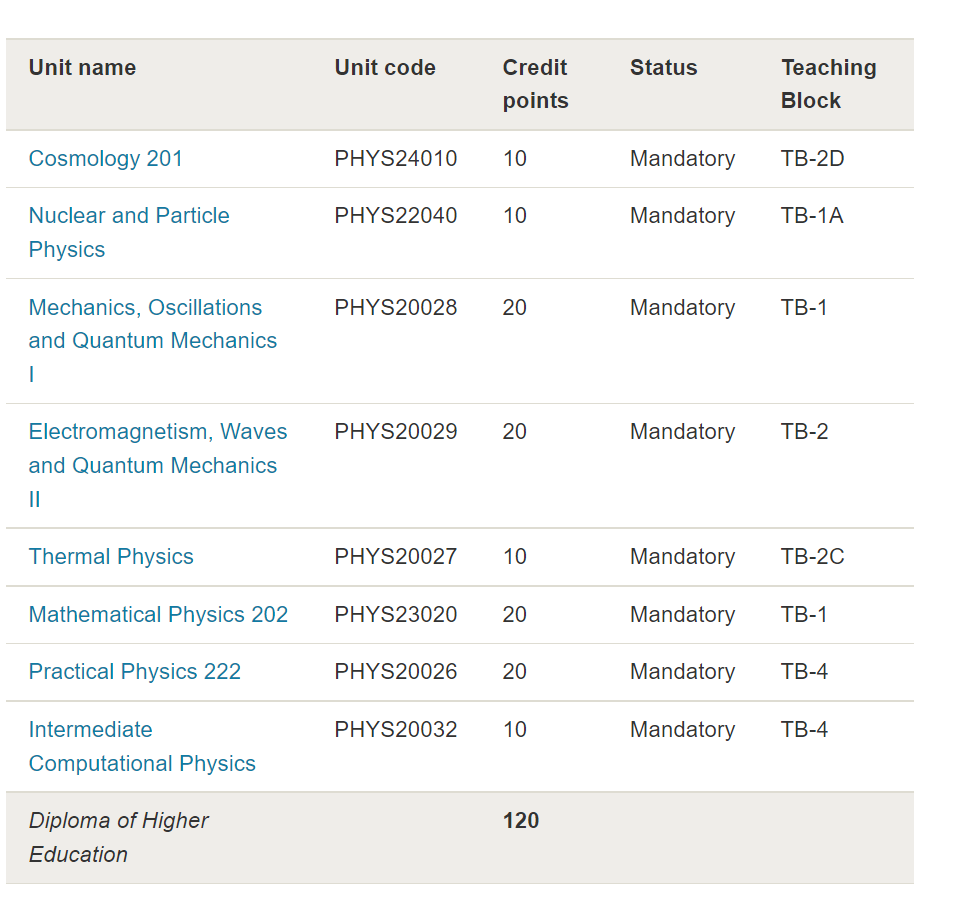Open Nuclear and Particle Physics link
Image resolution: width=956 pixels, height=922 pixels.
[x=129, y=232]
